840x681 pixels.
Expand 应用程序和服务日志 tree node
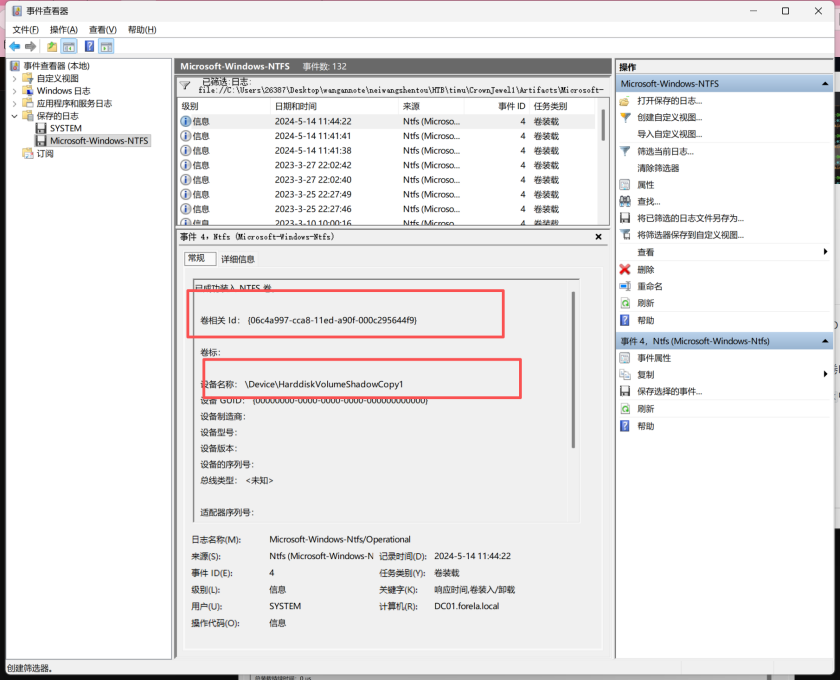[14, 103]
